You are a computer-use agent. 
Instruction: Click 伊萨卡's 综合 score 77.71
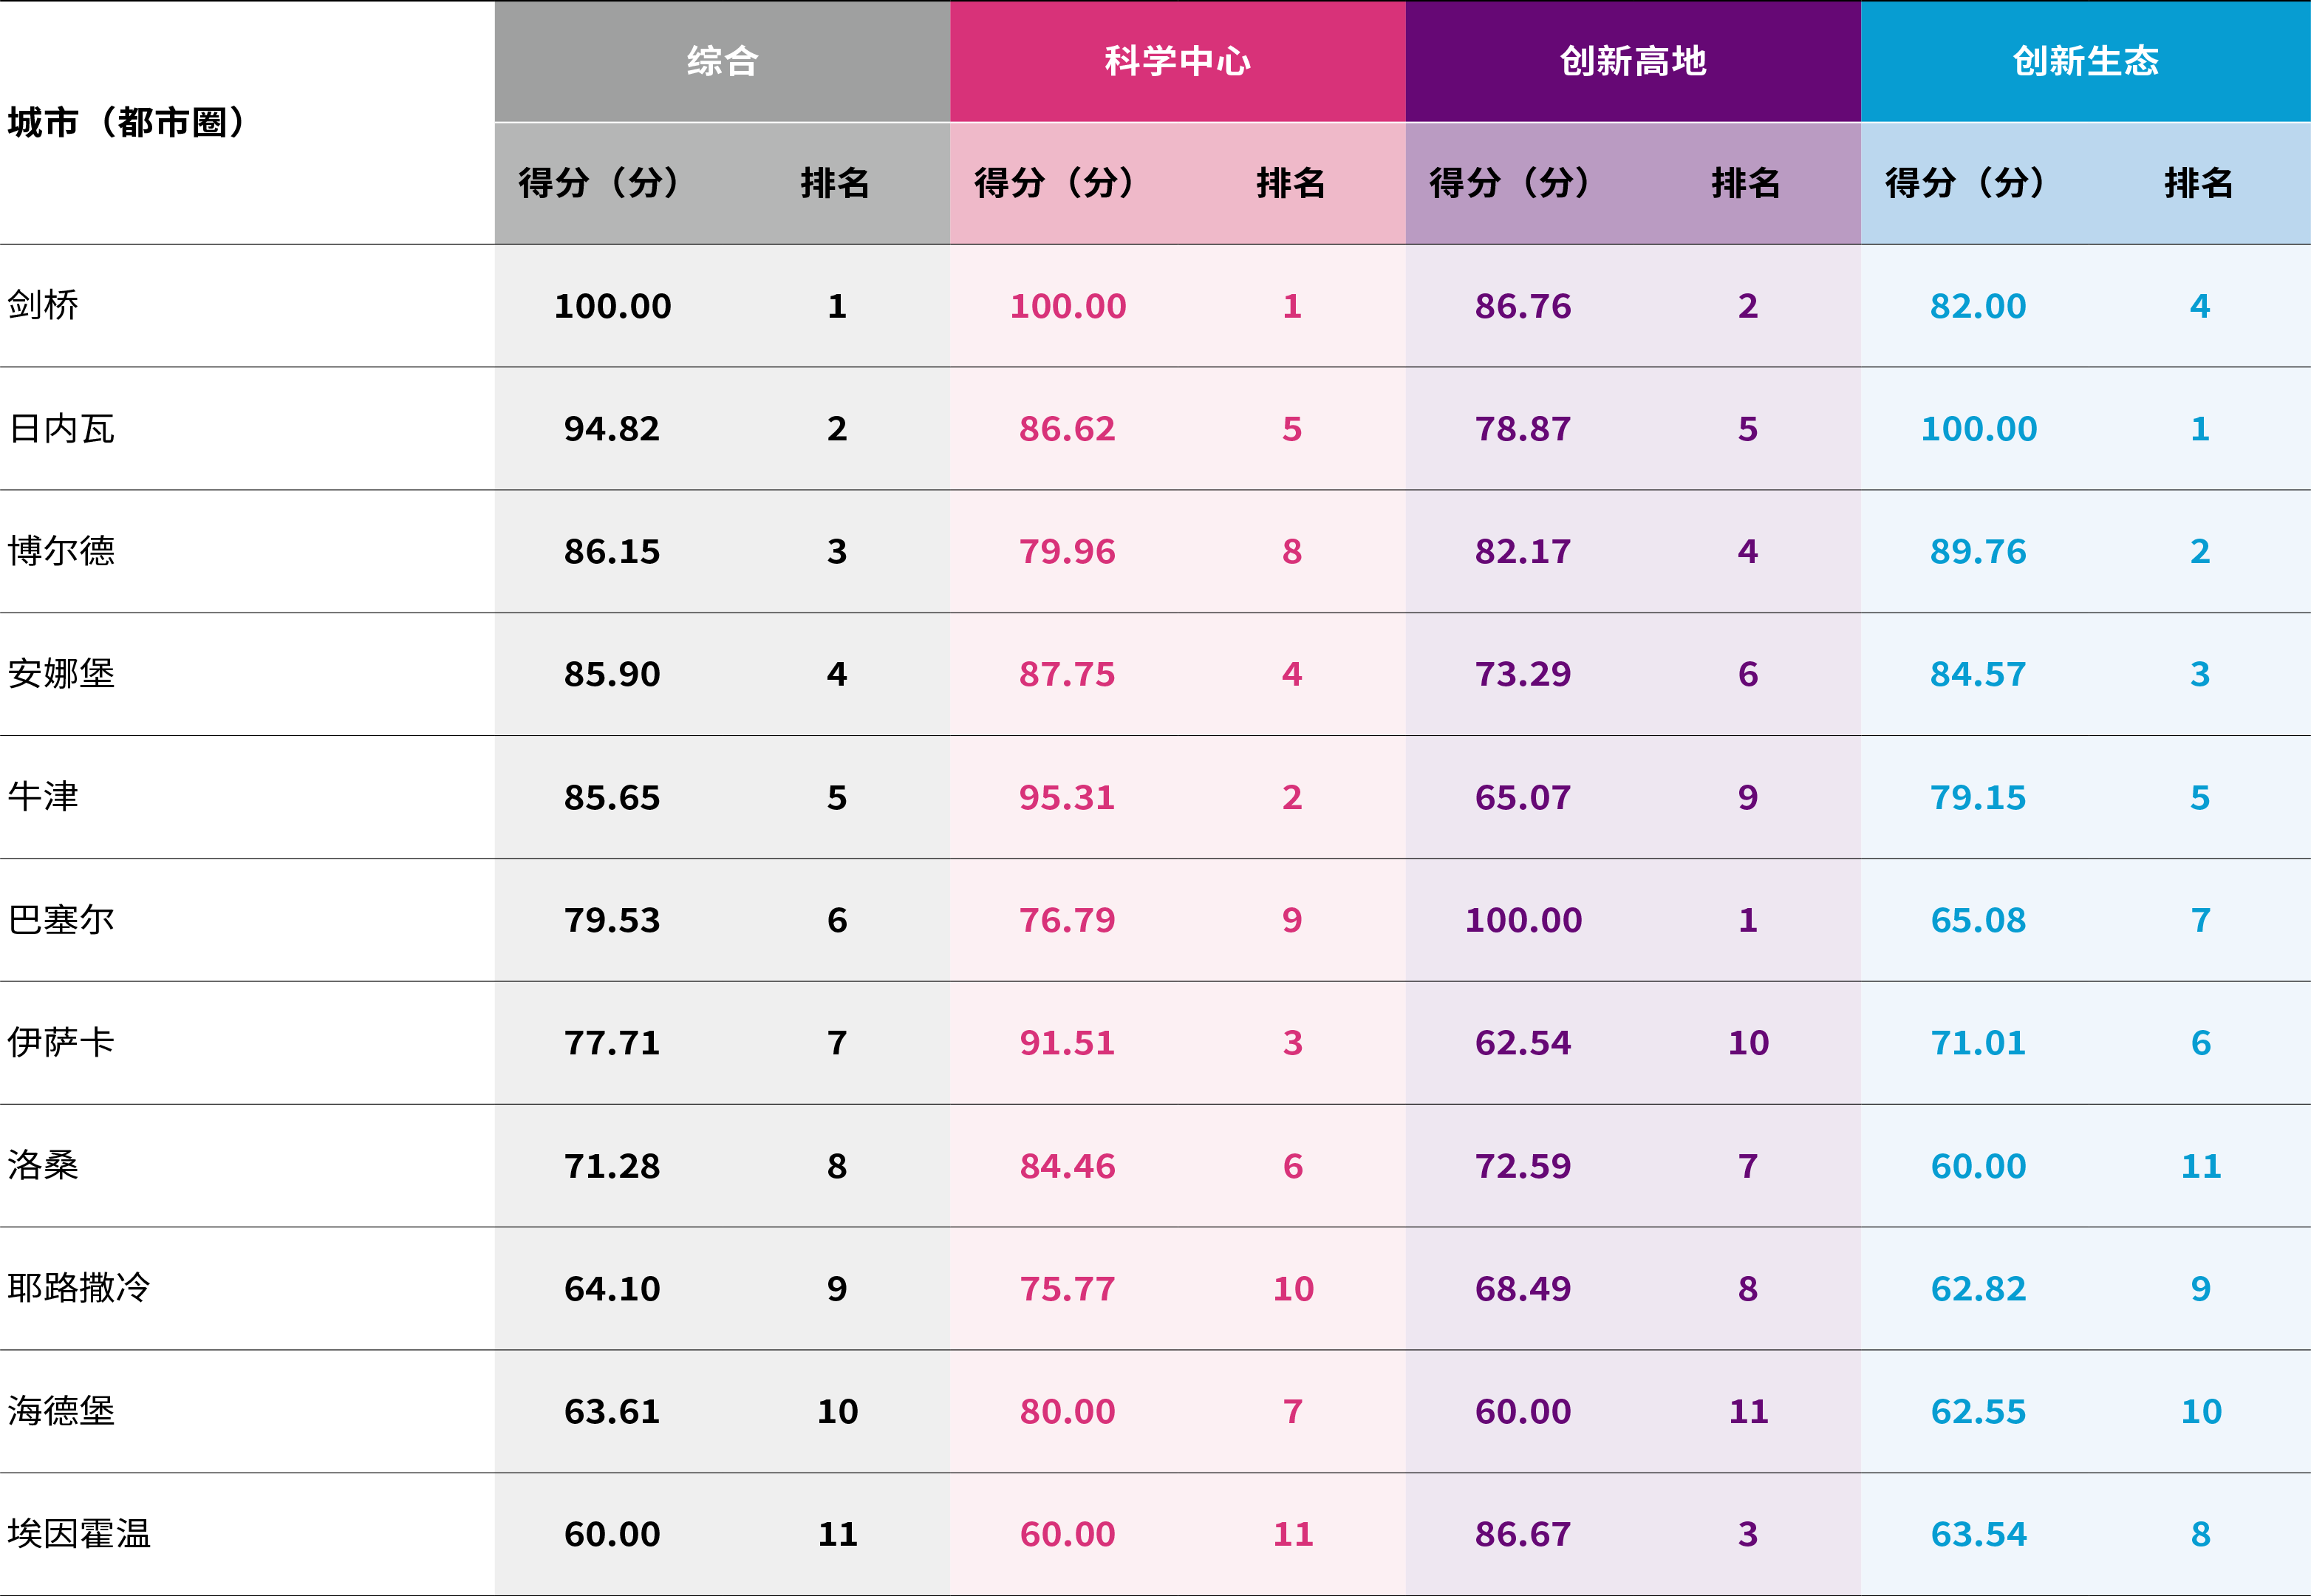pos(612,1044)
